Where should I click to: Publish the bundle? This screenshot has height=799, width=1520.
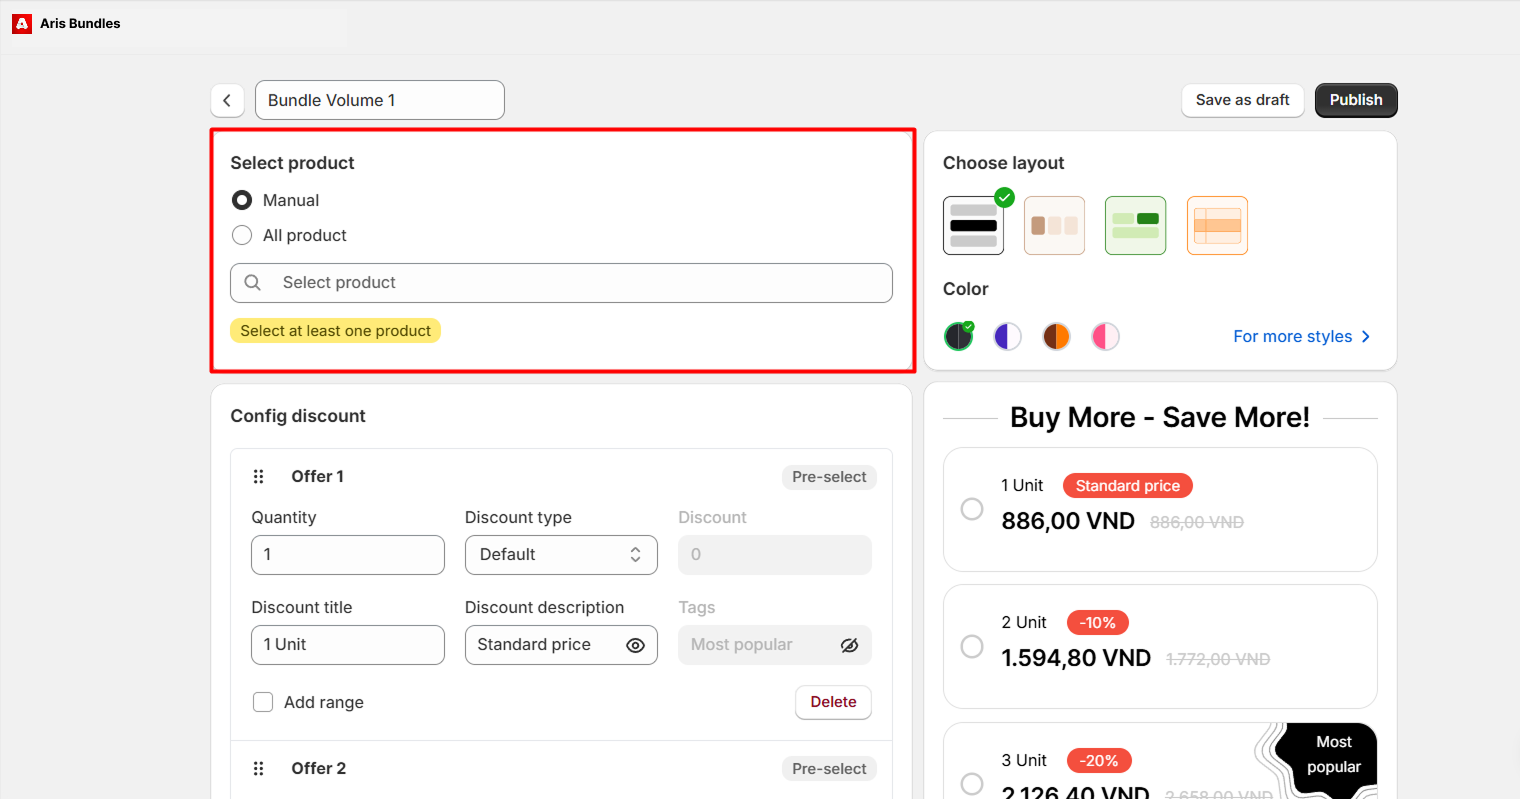pos(1356,100)
